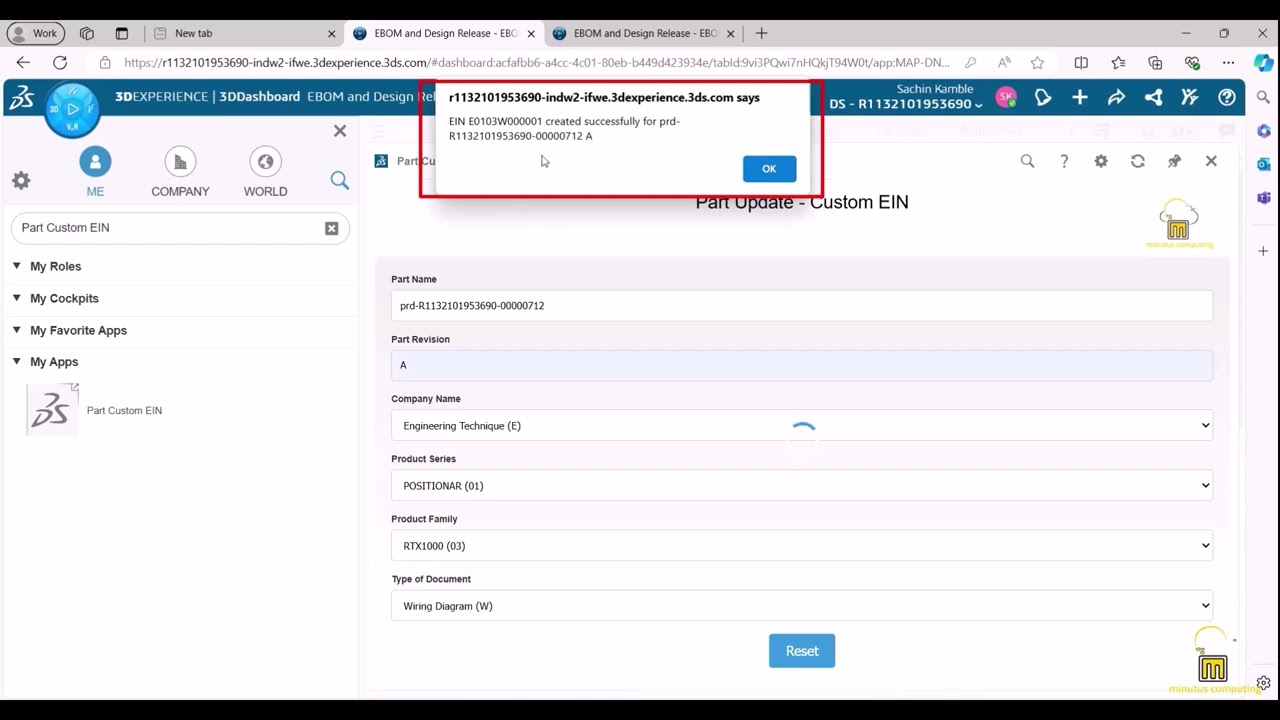The height and width of the screenshot is (720, 1280).
Task: Open the 3DEXPERIENCE help icon
Action: pos(1227,97)
